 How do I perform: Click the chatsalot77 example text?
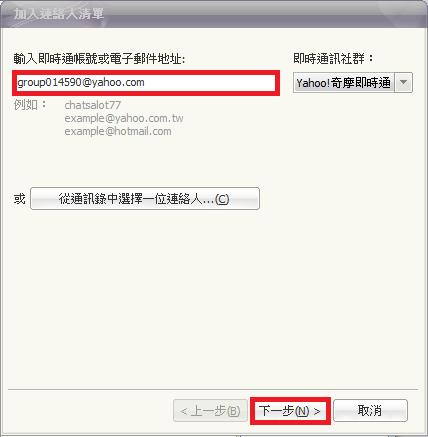[93, 105]
